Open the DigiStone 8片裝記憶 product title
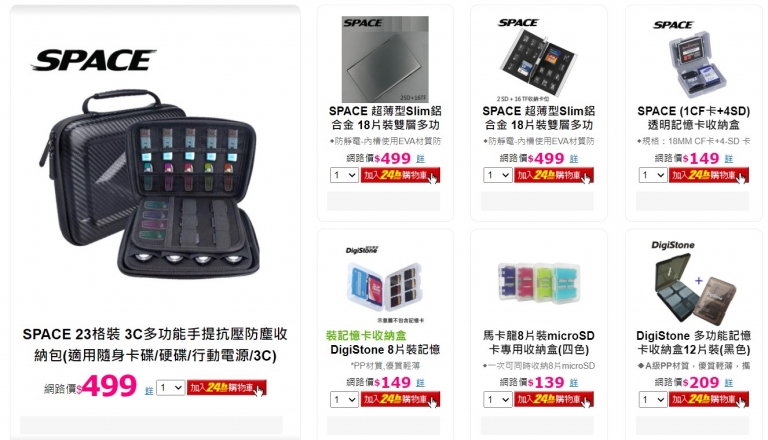Screen dimensions: 768x440 385,350
